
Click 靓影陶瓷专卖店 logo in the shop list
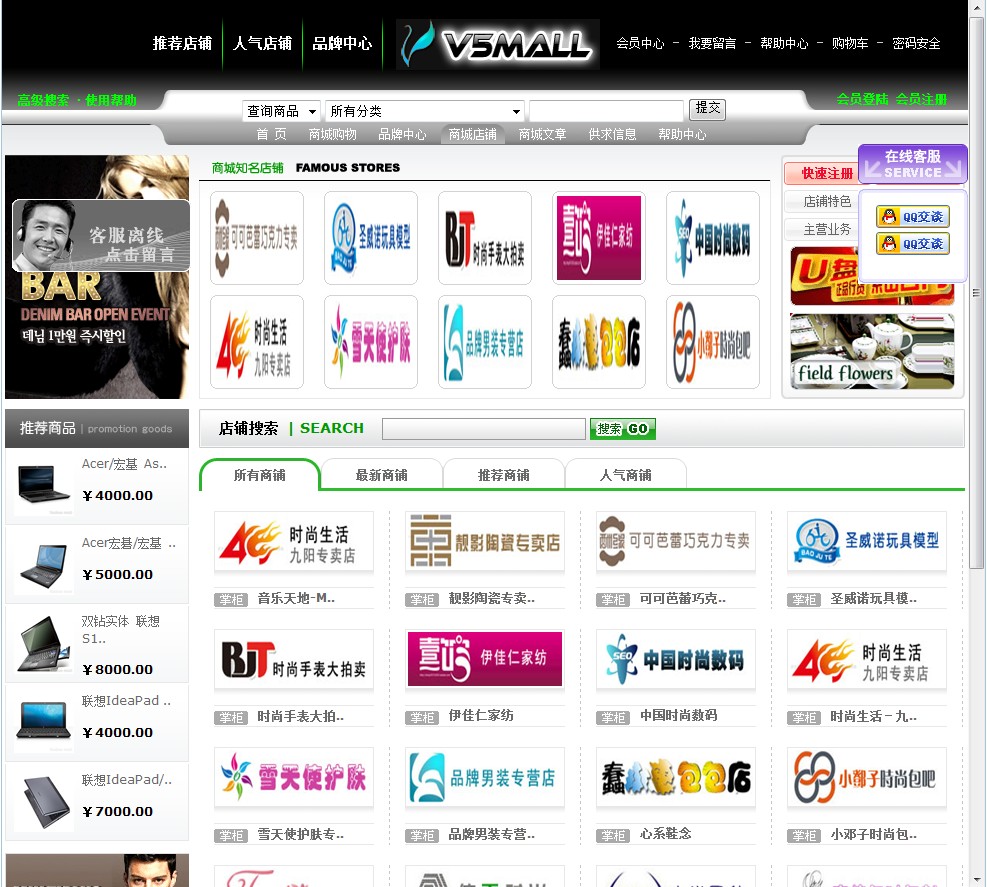(485, 541)
